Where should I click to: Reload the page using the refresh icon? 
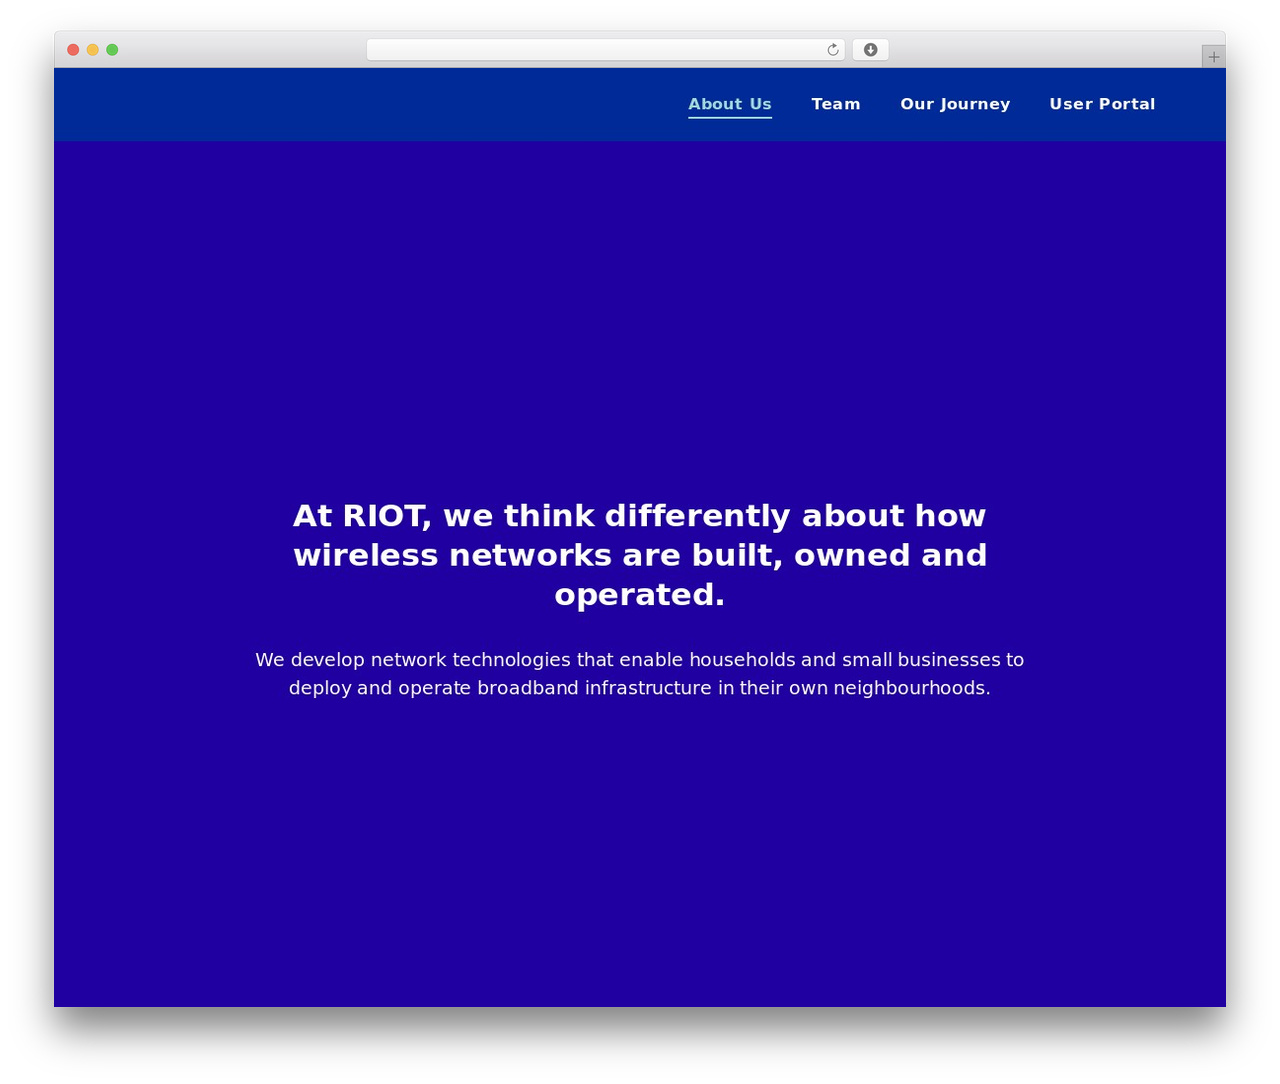click(832, 50)
